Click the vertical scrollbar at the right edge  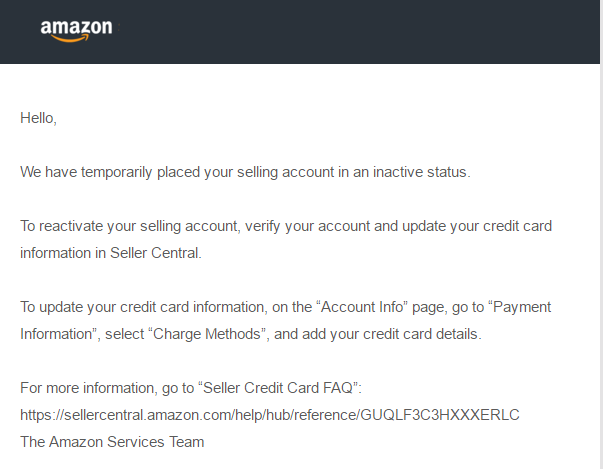click(x=601, y=234)
